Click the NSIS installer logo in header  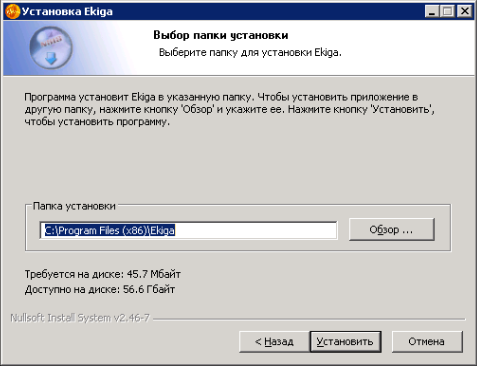(x=51, y=48)
